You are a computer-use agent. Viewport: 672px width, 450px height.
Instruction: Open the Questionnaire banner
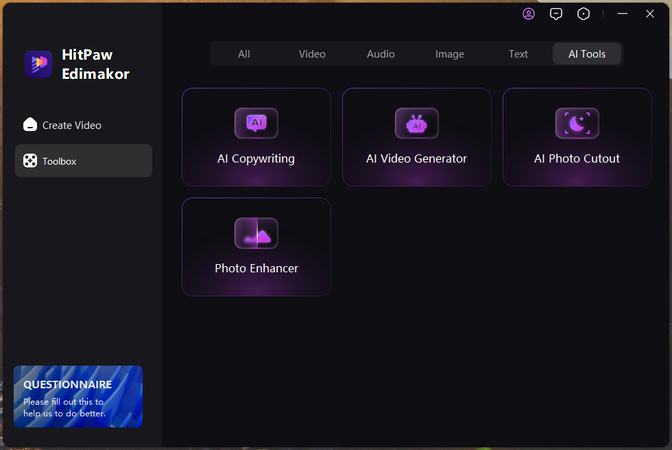pyautogui.click(x=78, y=396)
